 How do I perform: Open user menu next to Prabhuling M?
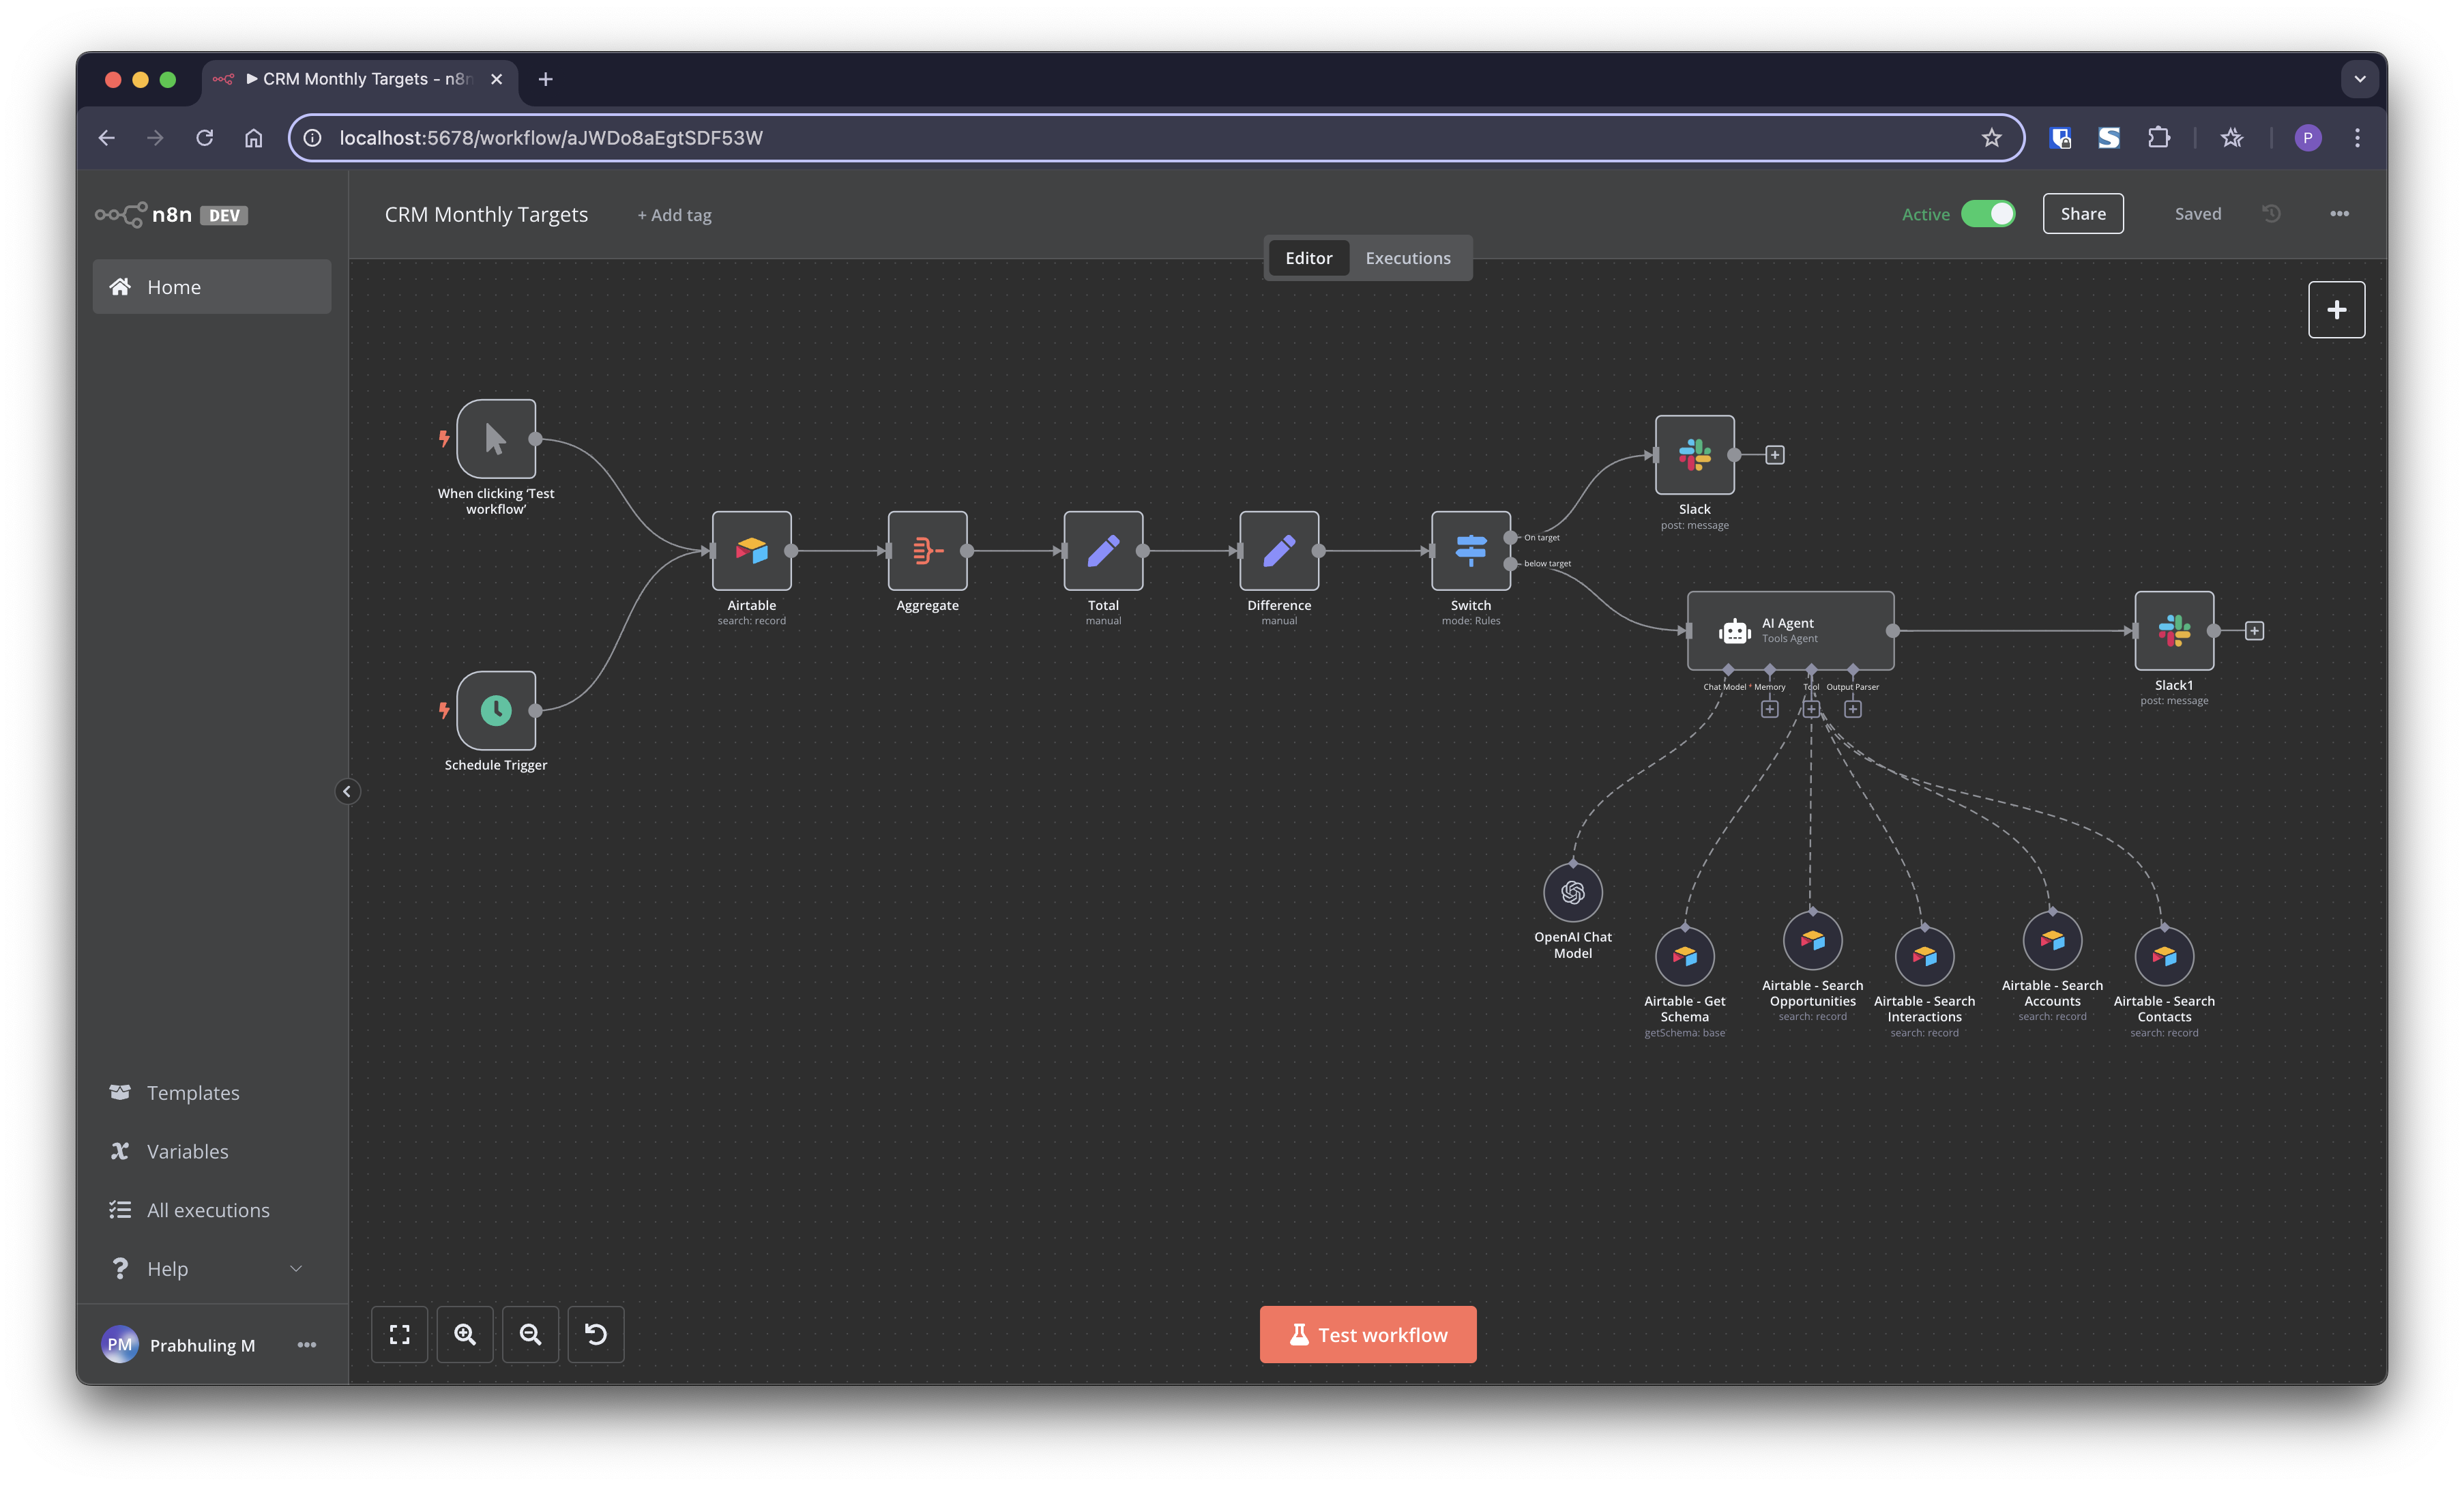tap(307, 1345)
